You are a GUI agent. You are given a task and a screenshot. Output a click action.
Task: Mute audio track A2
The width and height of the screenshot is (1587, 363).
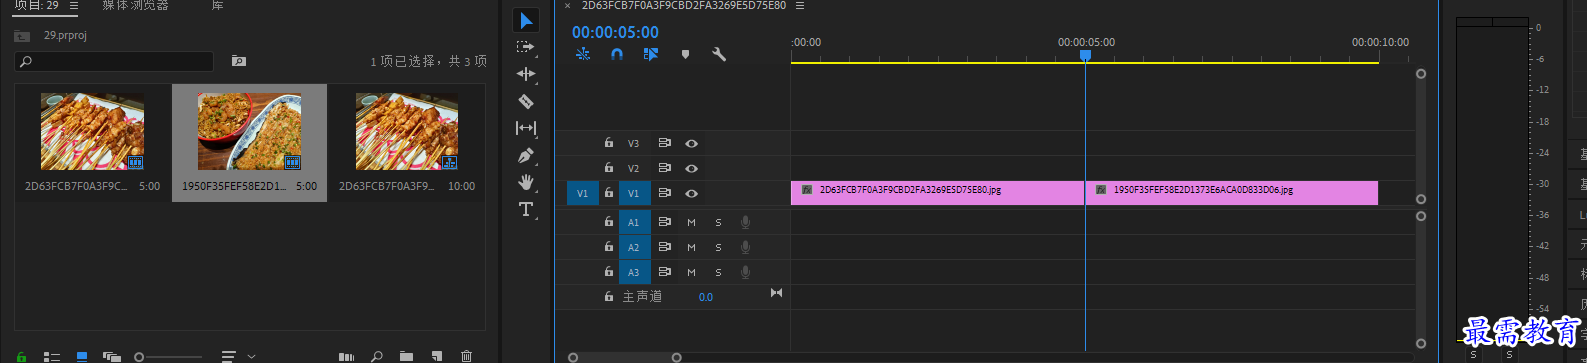click(x=691, y=247)
